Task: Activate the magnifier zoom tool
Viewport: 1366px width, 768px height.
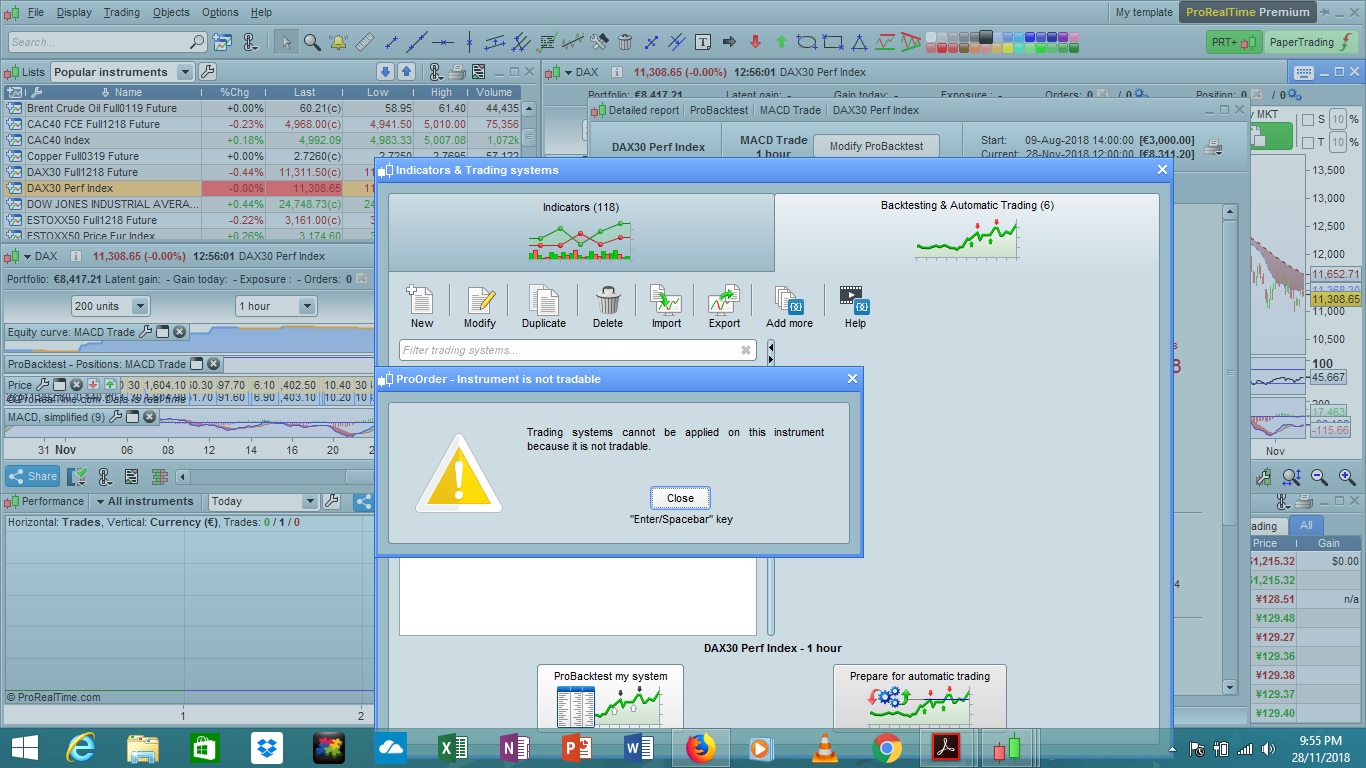Action: pyautogui.click(x=312, y=42)
